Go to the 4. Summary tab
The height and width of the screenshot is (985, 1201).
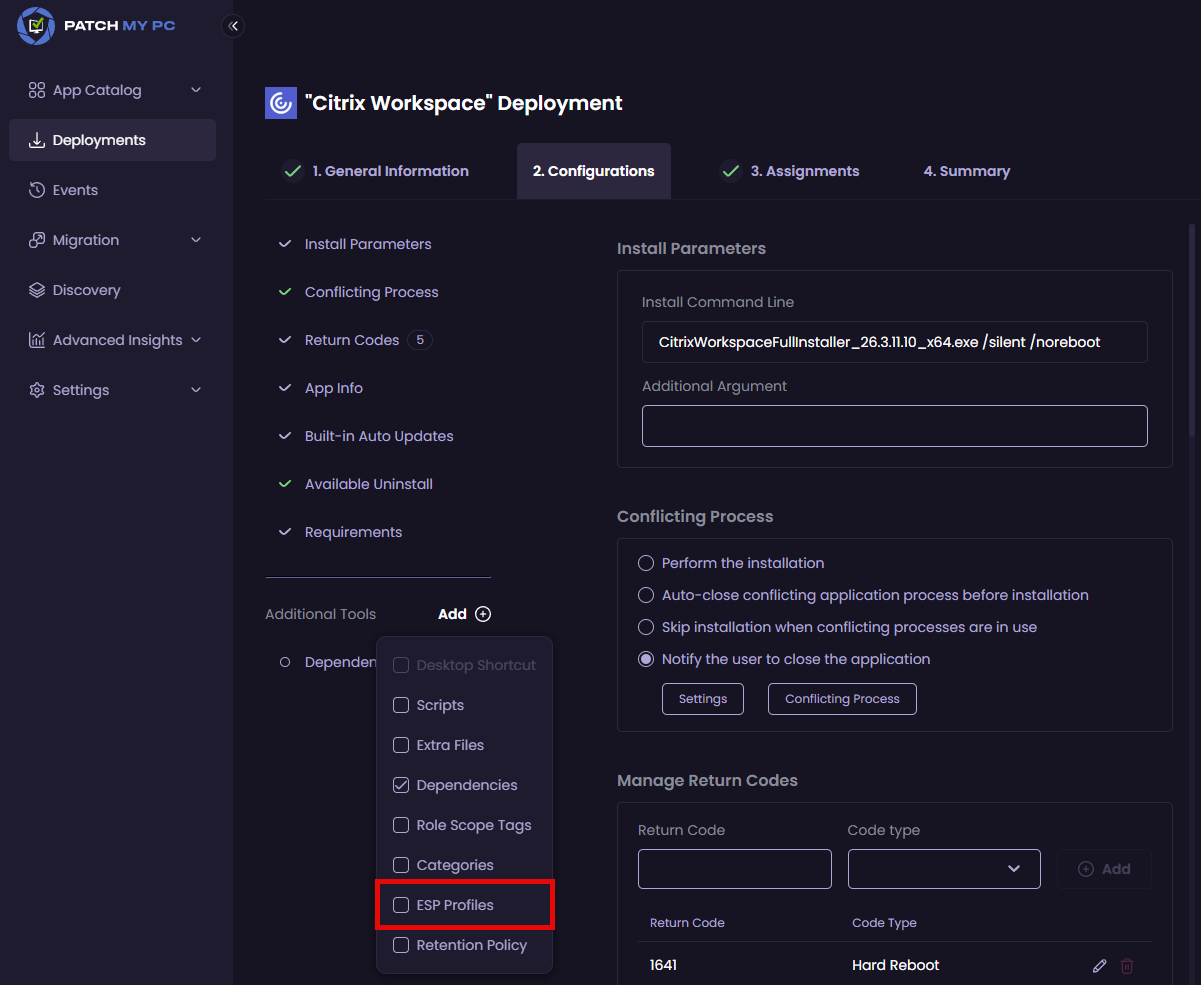tap(966, 171)
